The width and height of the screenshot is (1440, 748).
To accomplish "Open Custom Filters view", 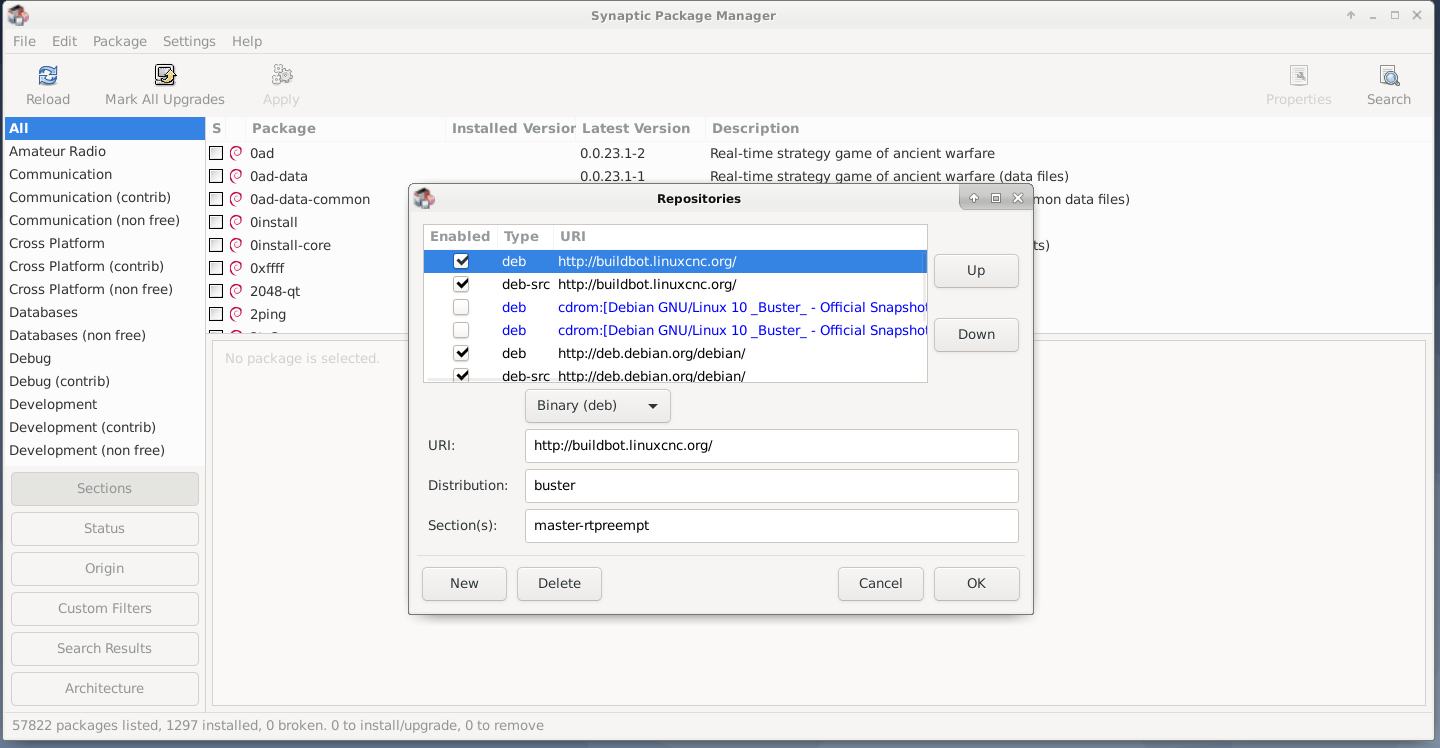I will pos(104,608).
